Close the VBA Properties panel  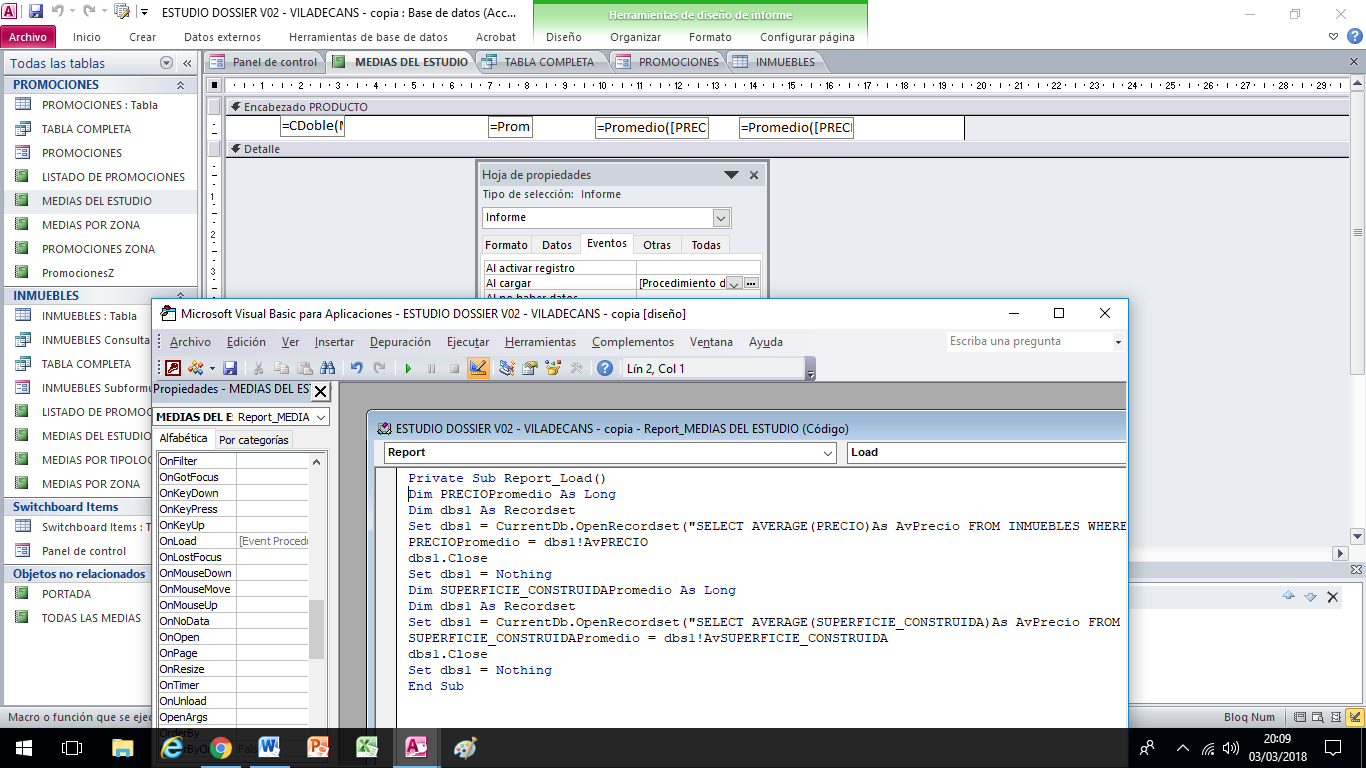tap(321, 391)
